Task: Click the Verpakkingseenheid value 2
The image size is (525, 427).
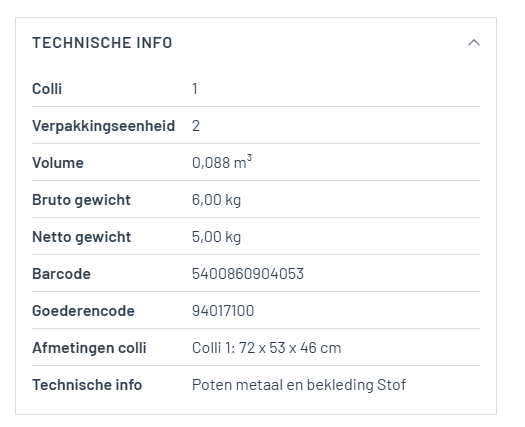Action: point(196,126)
